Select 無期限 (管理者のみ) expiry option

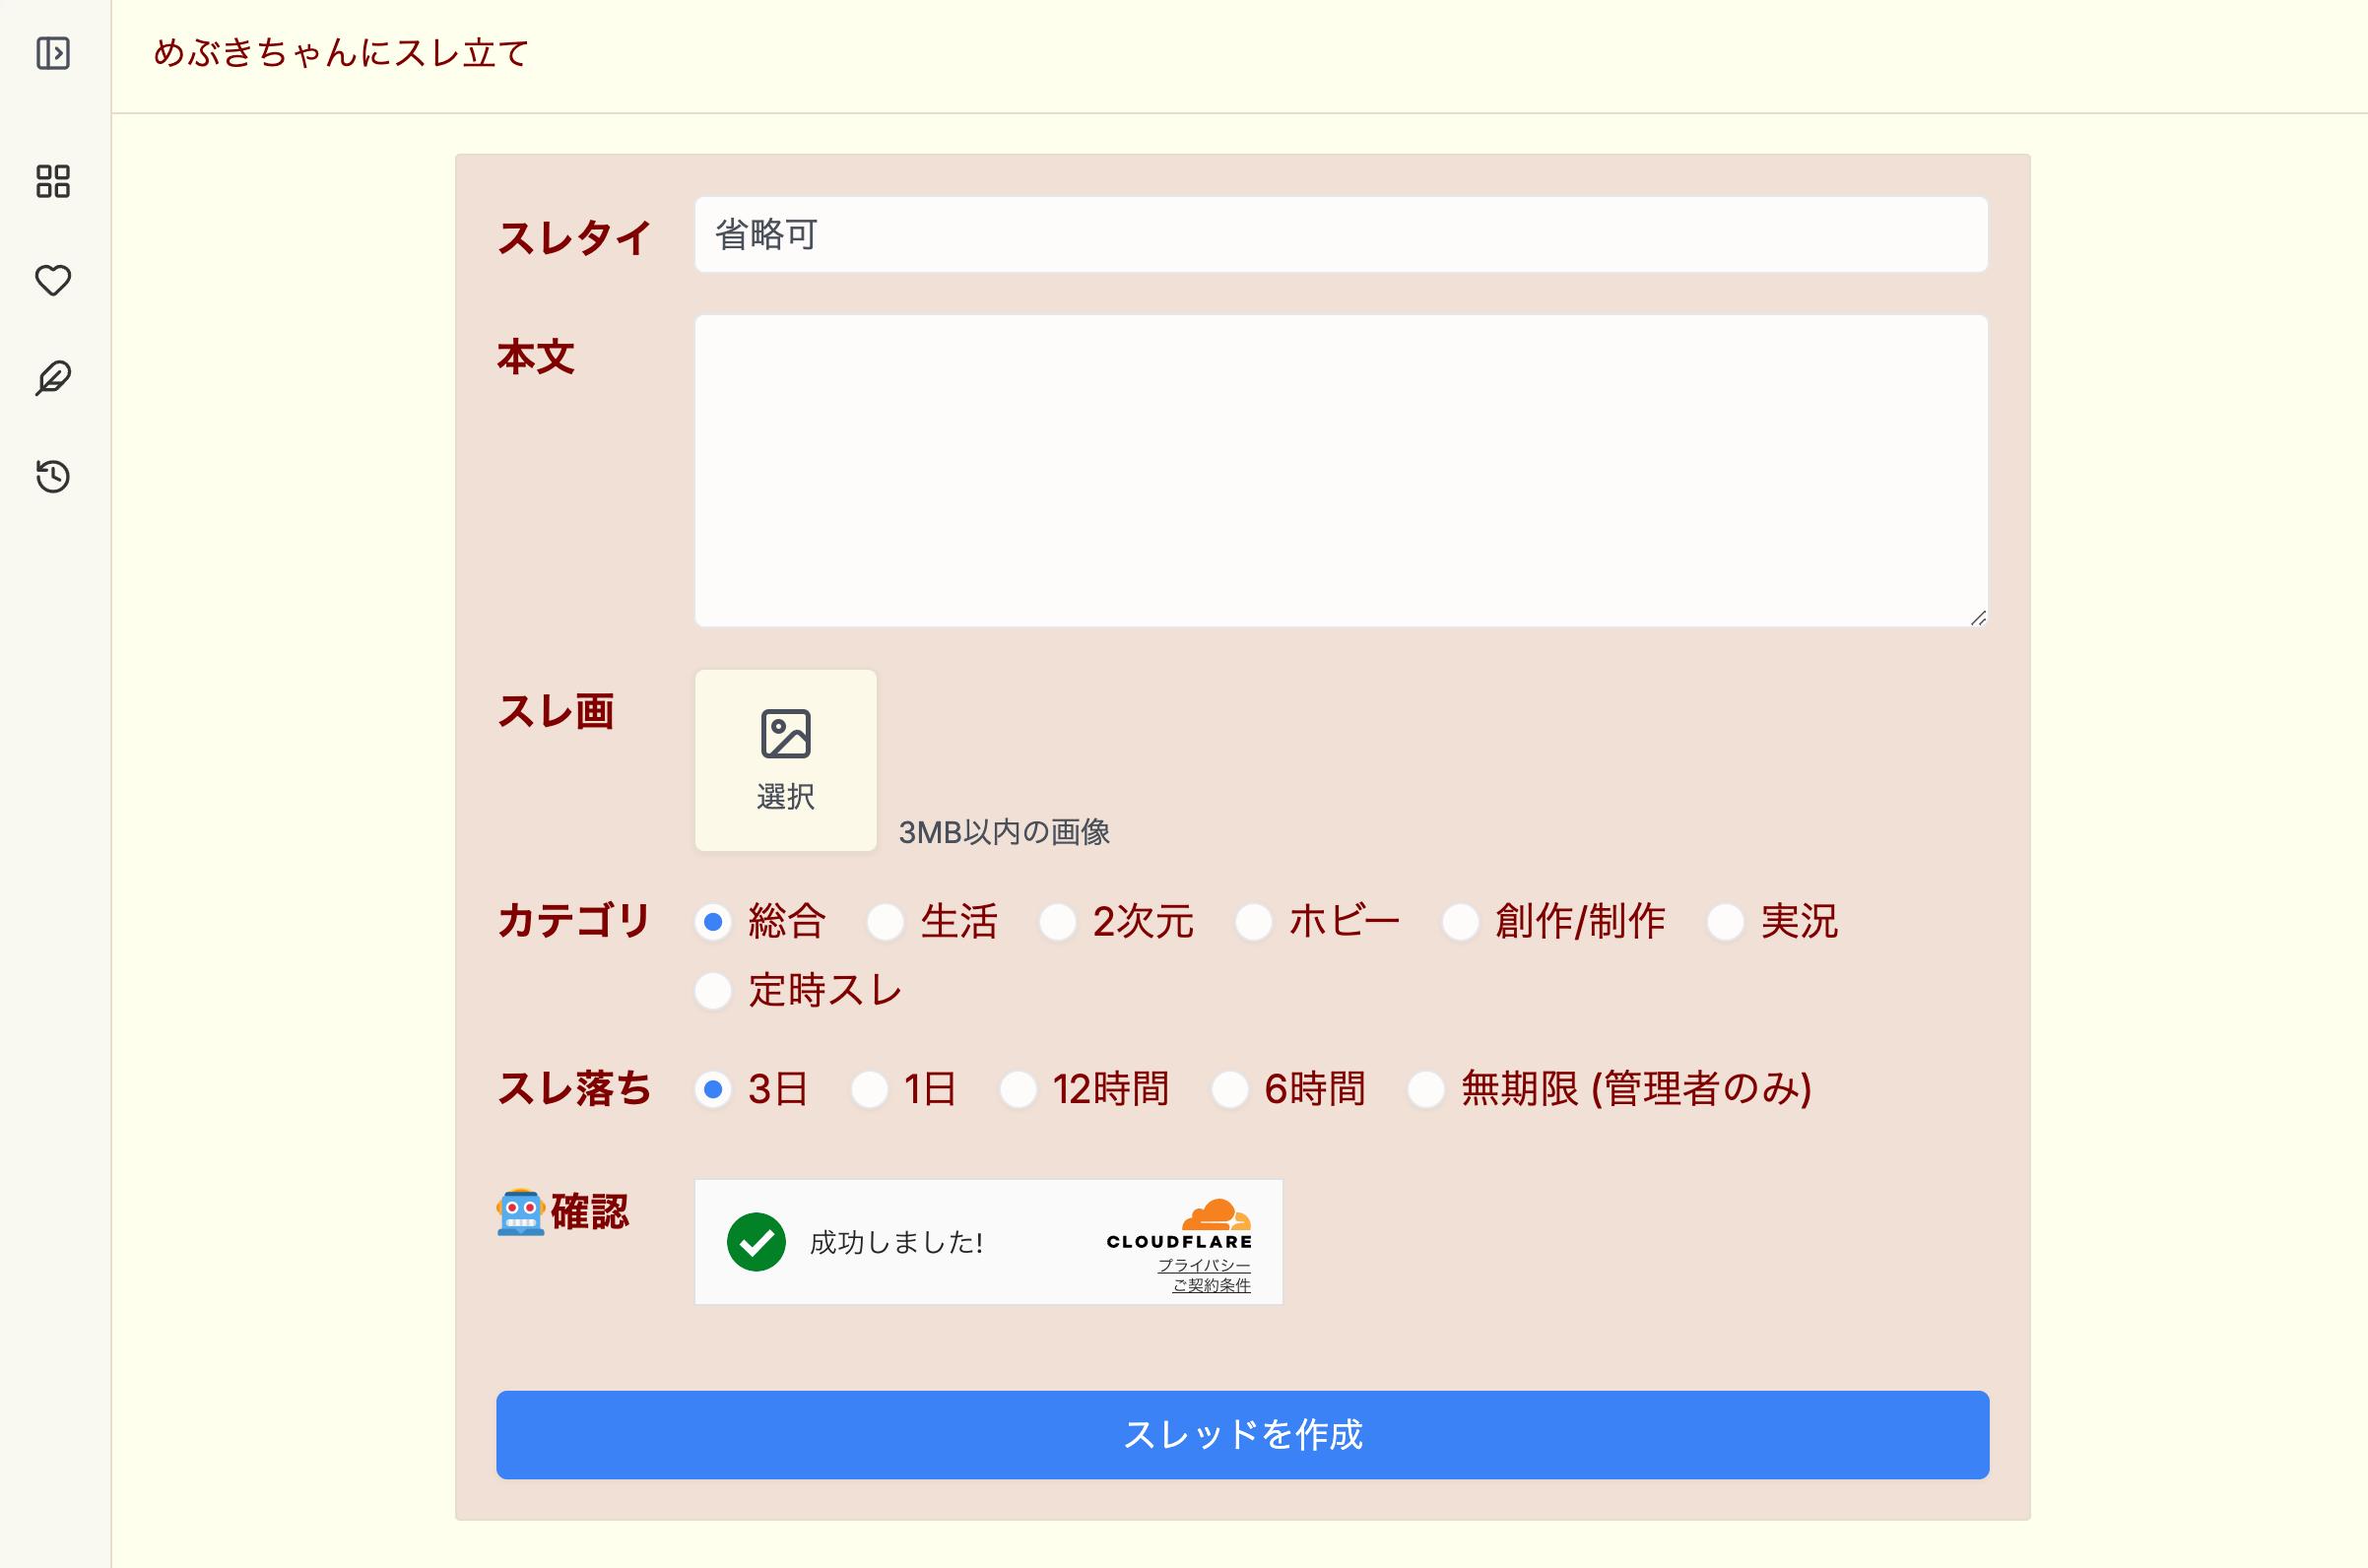tap(1426, 1090)
